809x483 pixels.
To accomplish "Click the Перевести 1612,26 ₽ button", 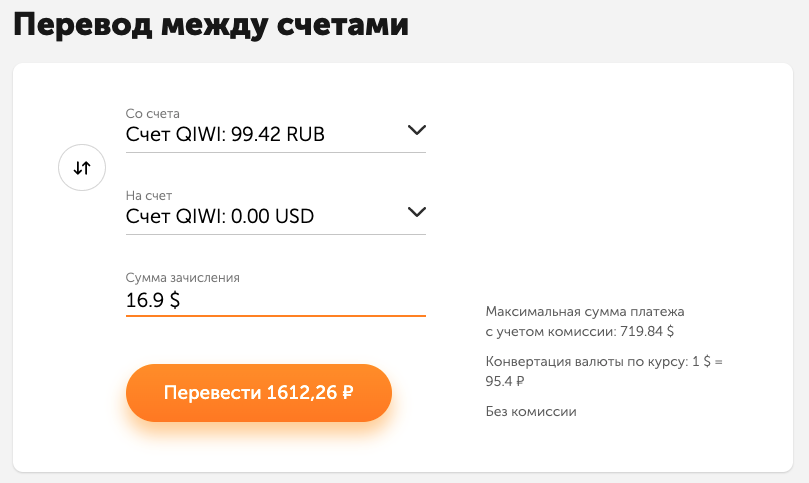I will (259, 393).
